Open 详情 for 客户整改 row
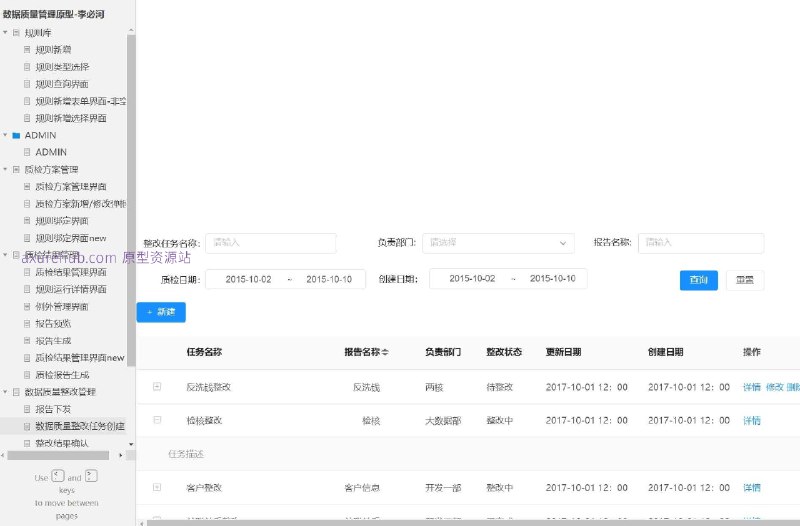This screenshot has height=526, width=800. pos(752,488)
